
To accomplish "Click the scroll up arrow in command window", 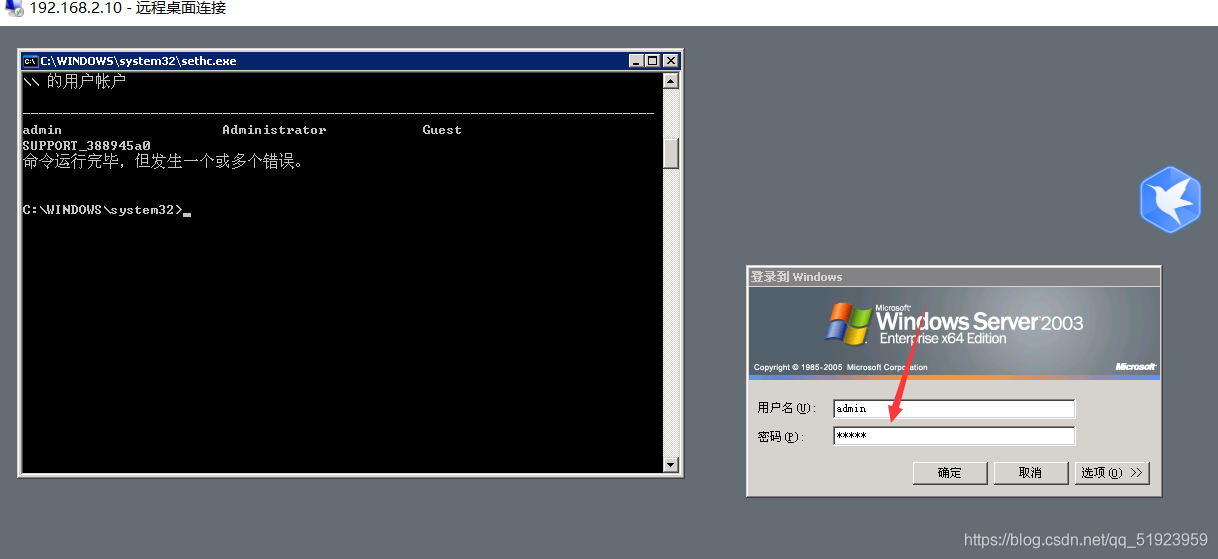I will 671,81.
